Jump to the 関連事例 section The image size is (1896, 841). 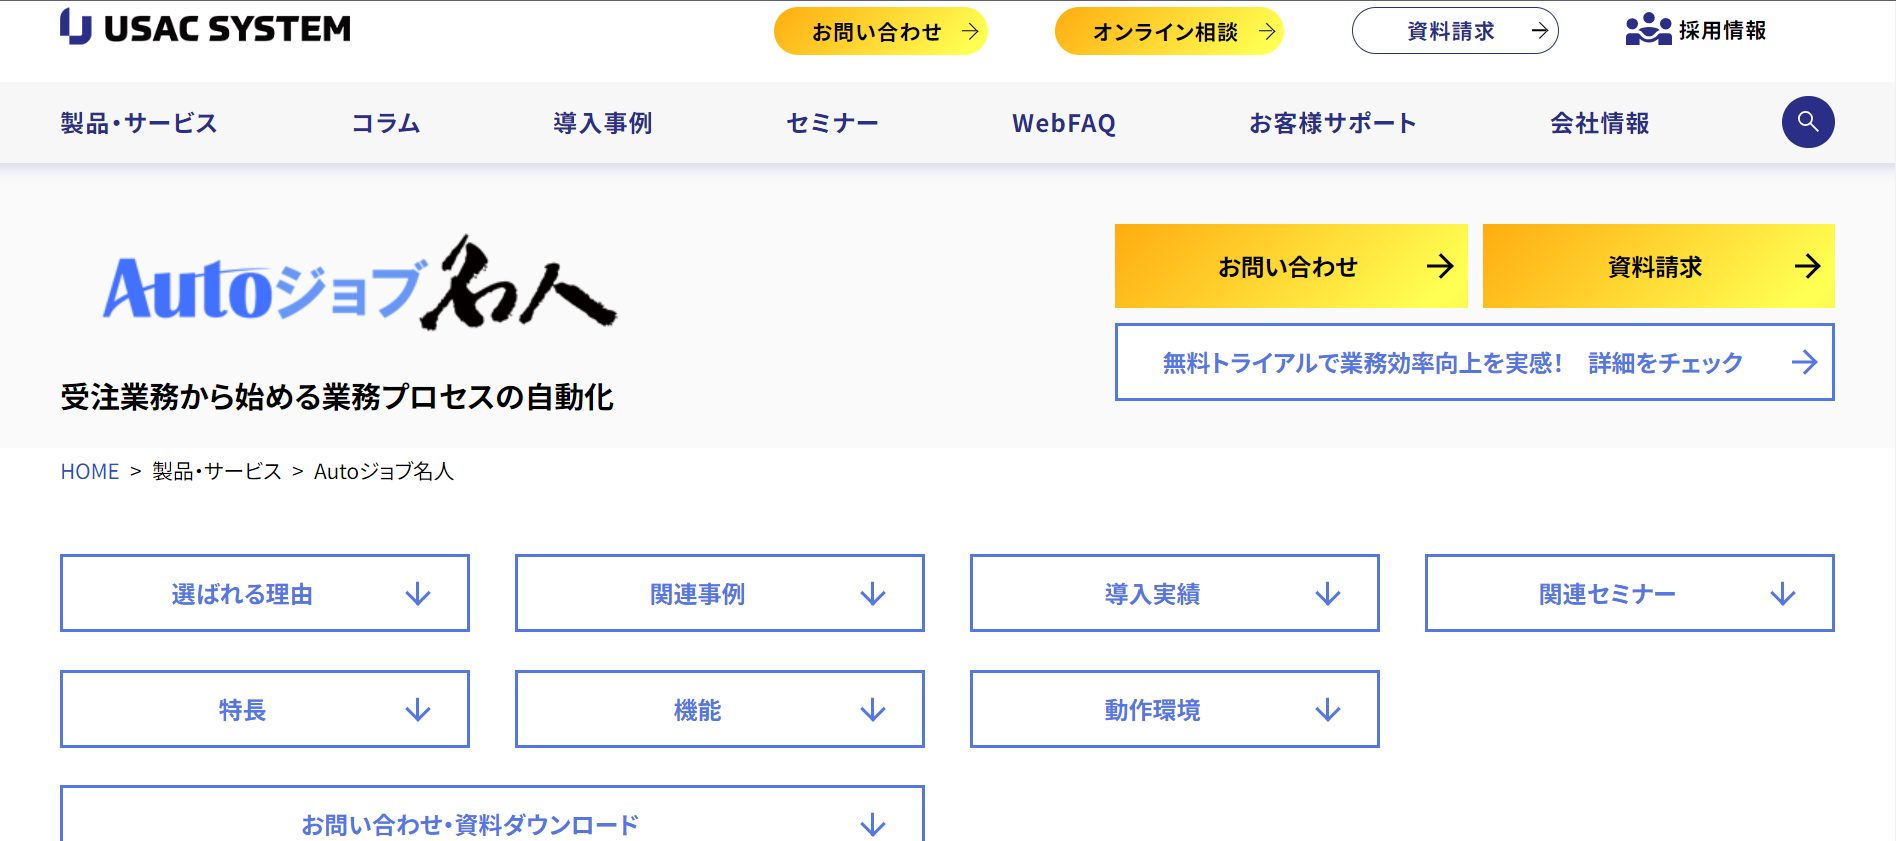click(x=720, y=593)
